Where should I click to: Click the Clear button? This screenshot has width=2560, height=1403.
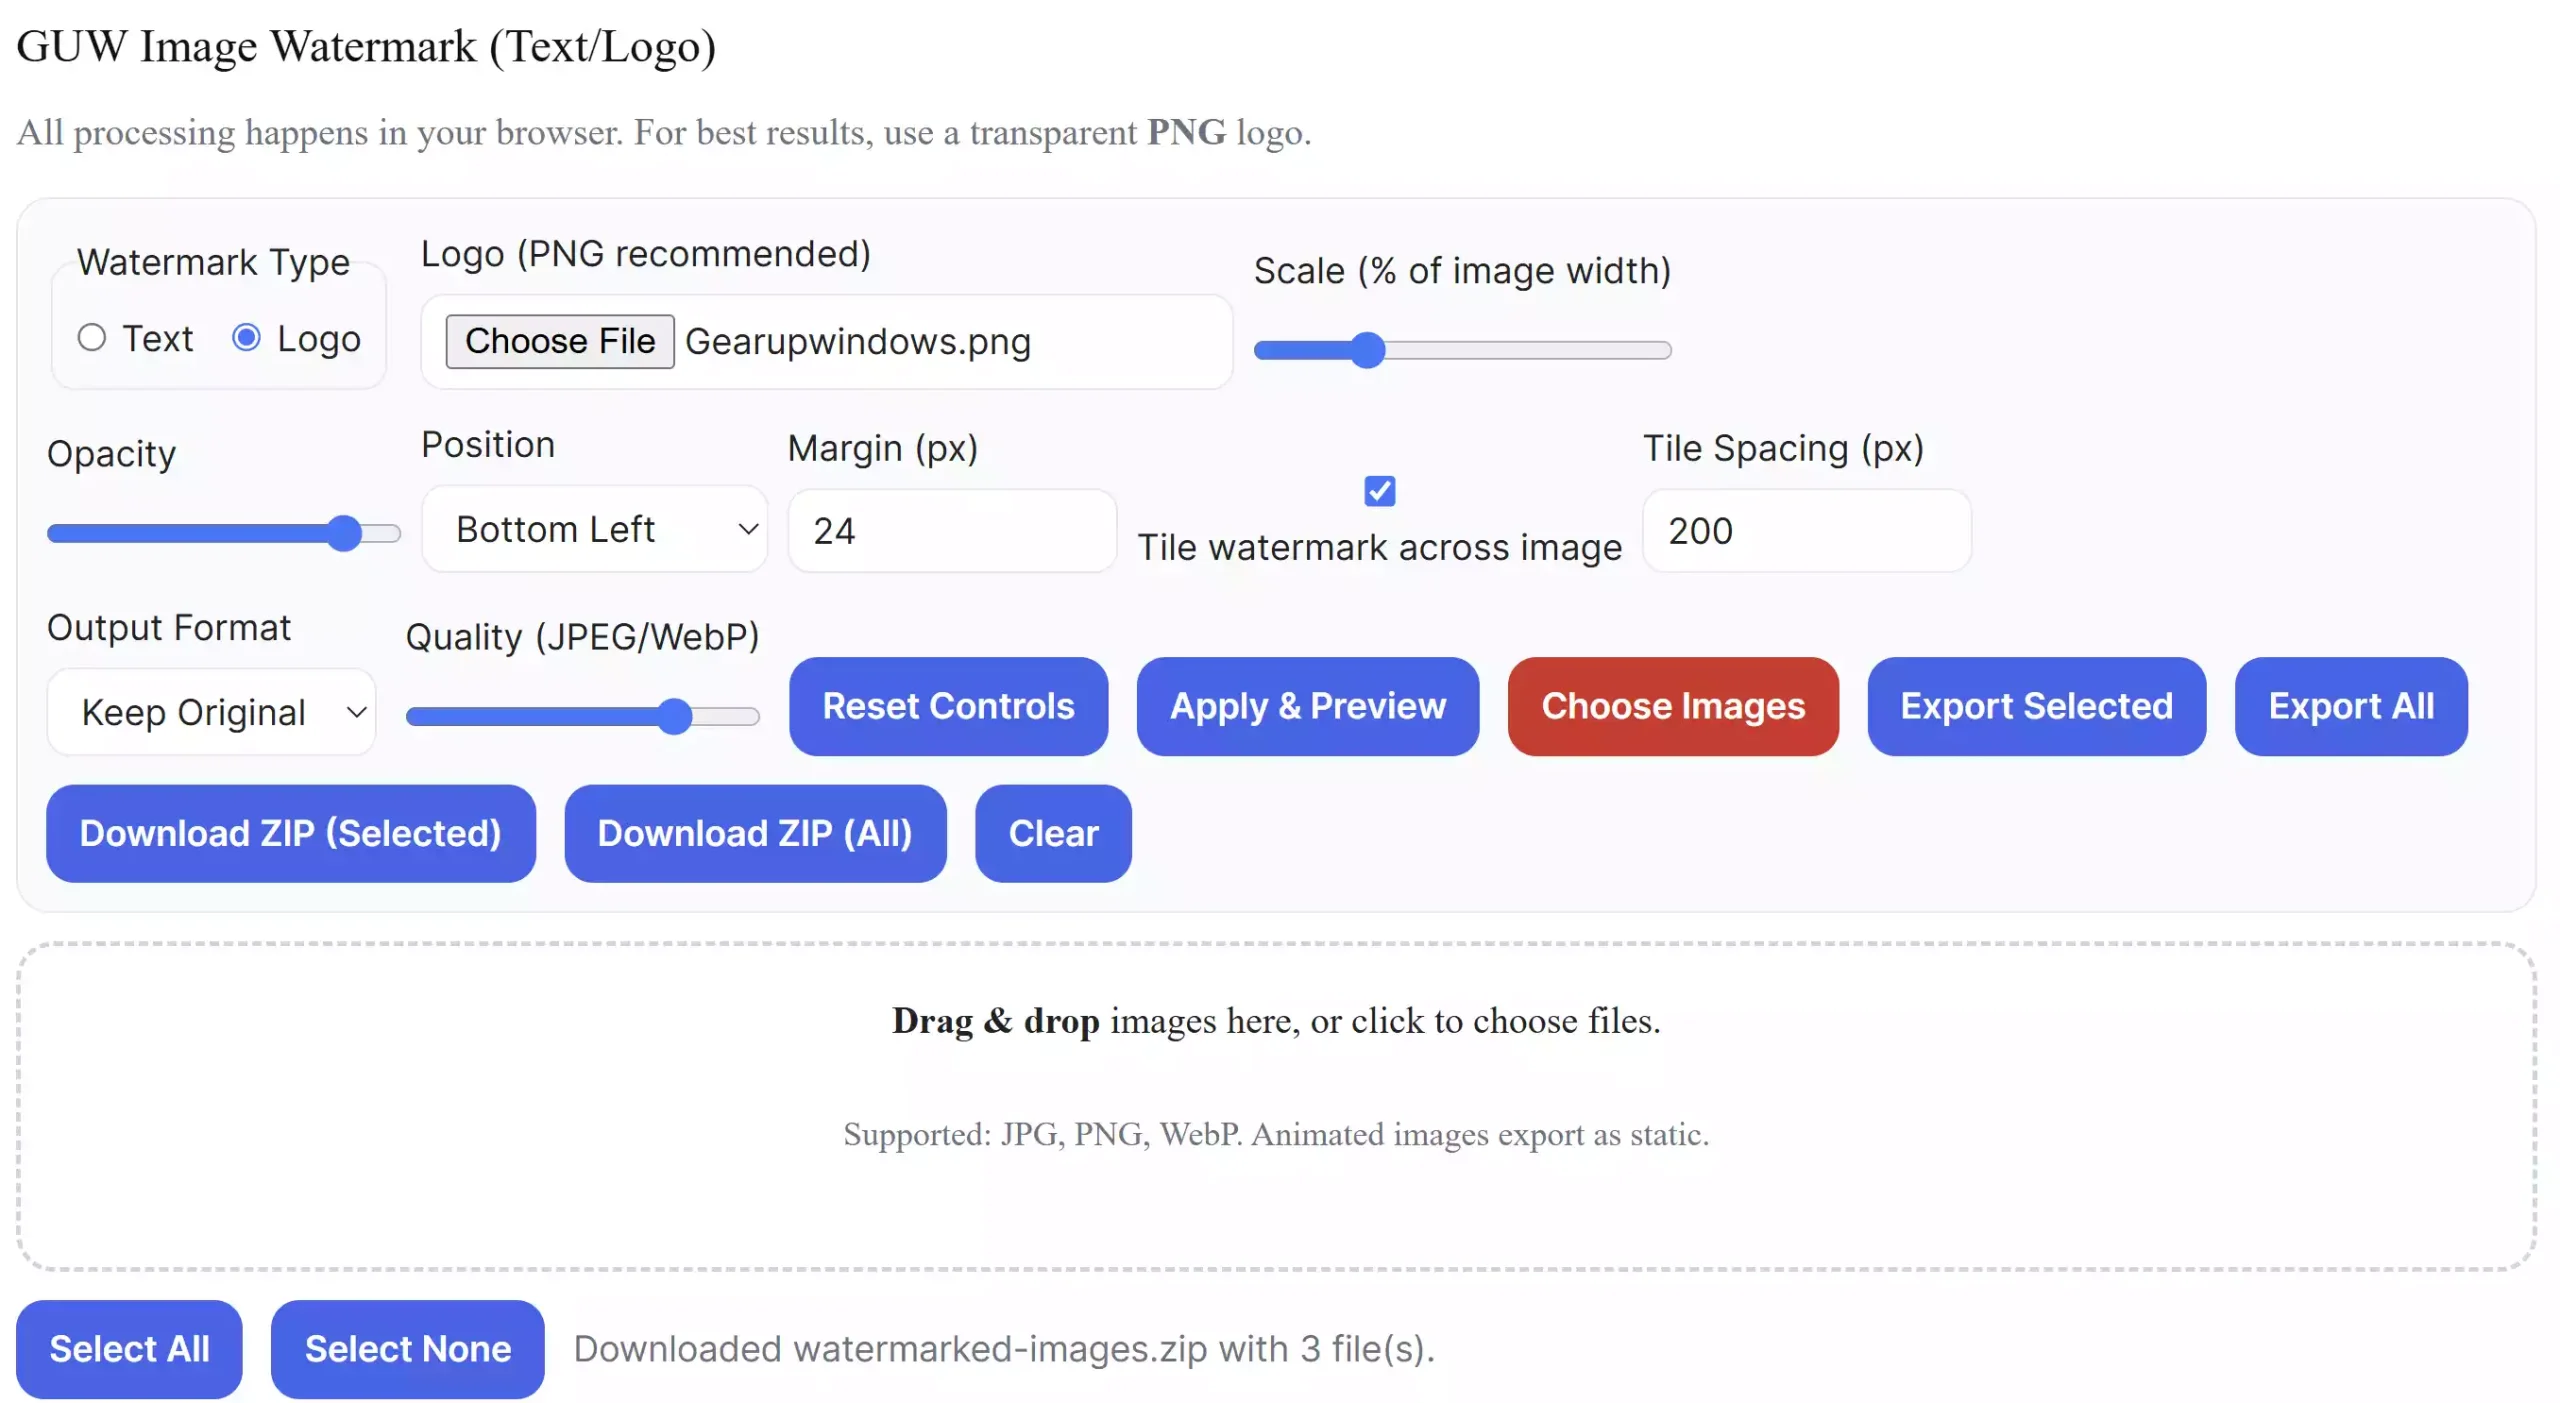pos(1052,833)
